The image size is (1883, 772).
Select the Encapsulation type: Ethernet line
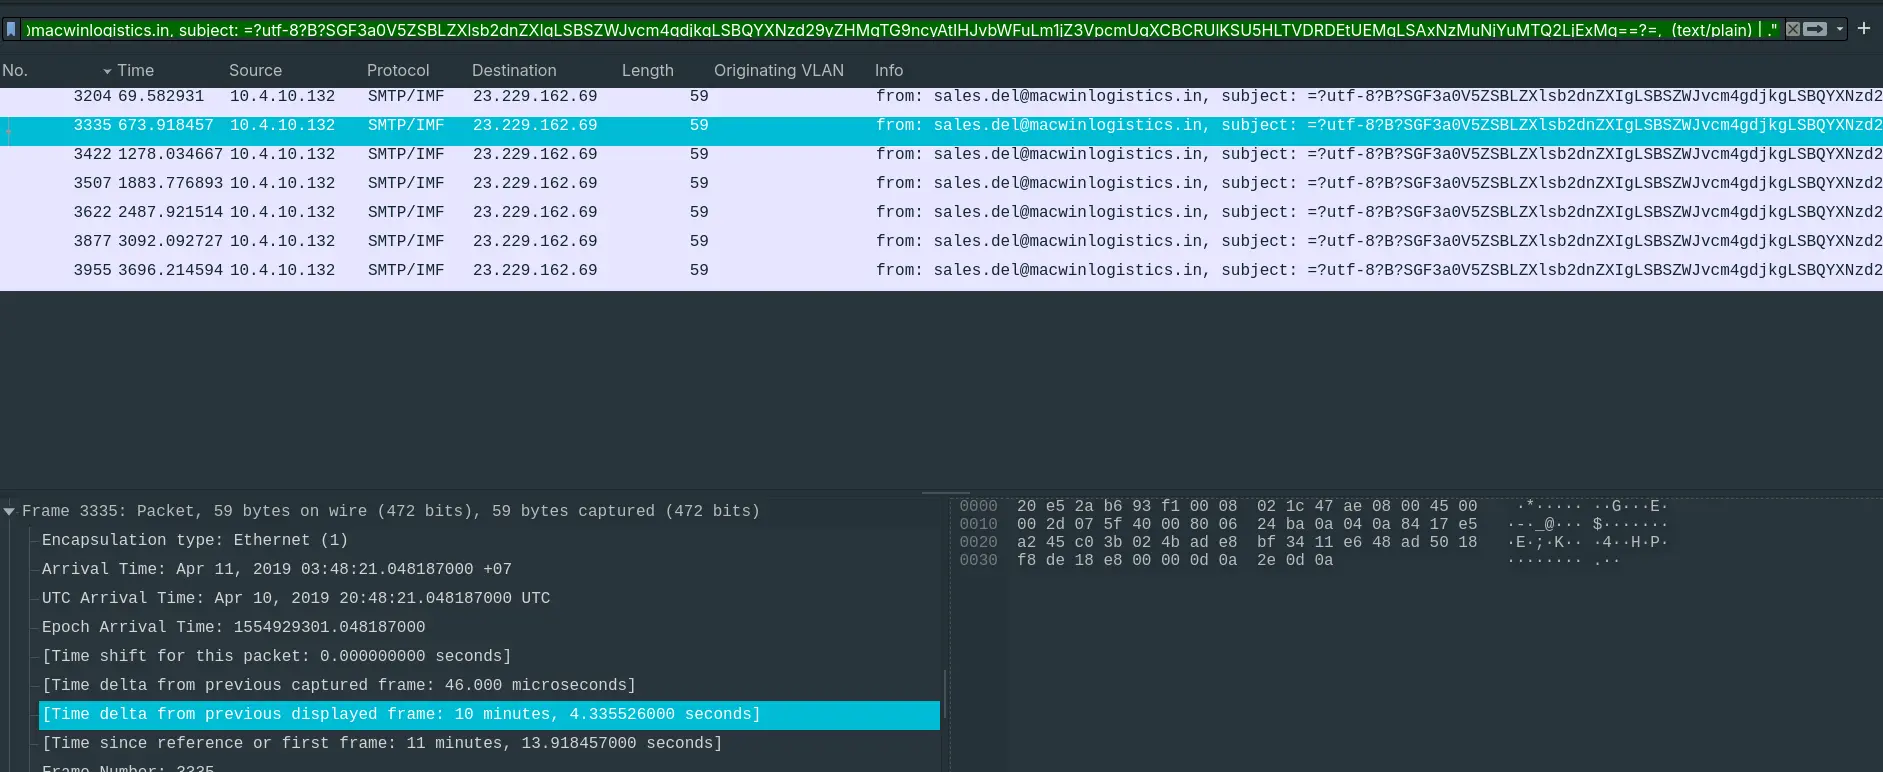[x=195, y=540]
